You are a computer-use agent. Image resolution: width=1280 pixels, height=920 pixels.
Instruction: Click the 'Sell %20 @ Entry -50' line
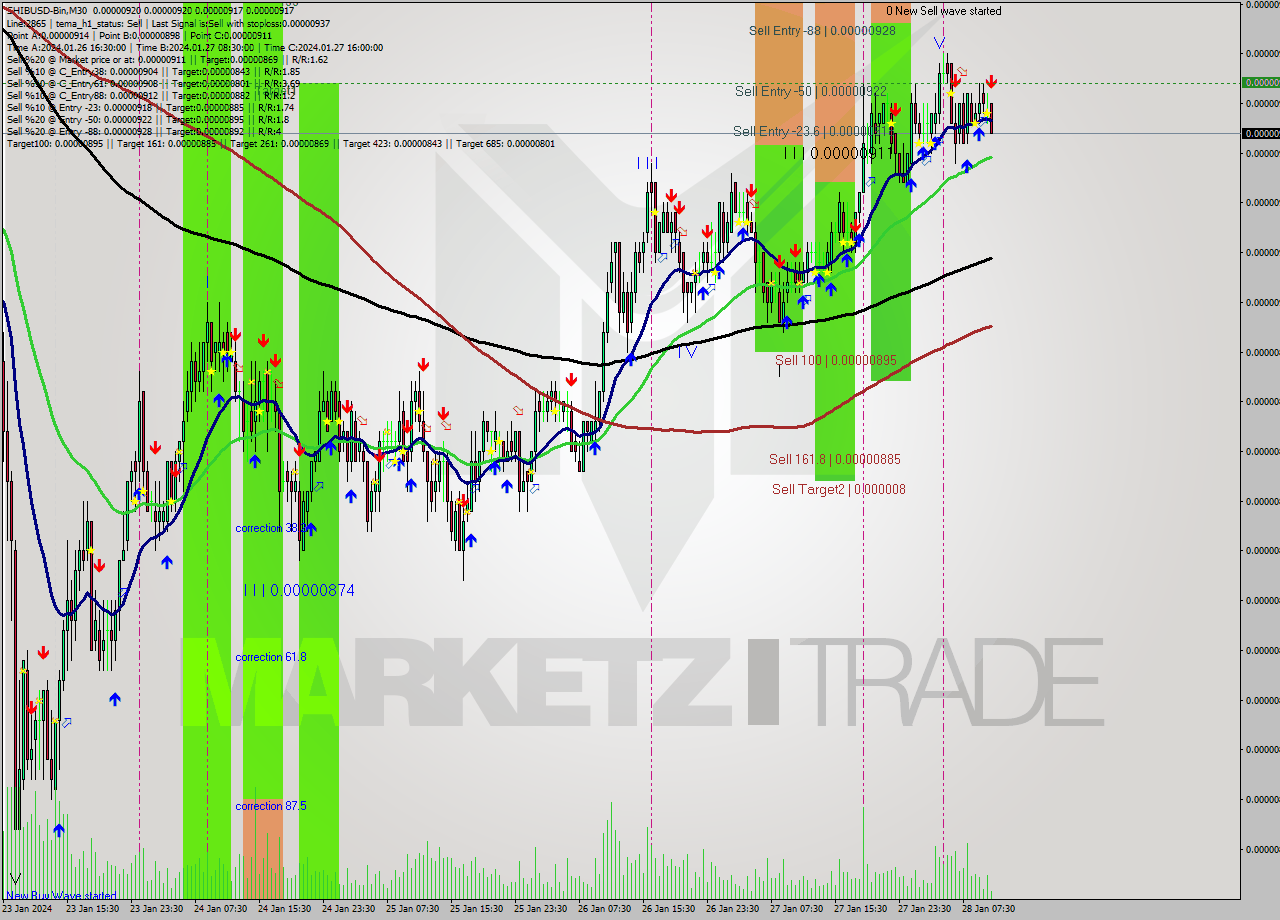coord(147,119)
